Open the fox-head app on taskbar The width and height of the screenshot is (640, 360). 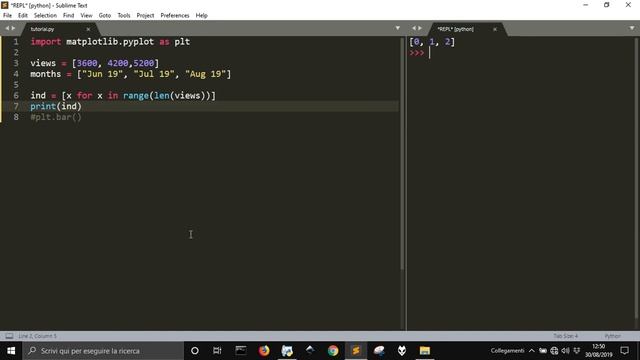(x=402, y=351)
